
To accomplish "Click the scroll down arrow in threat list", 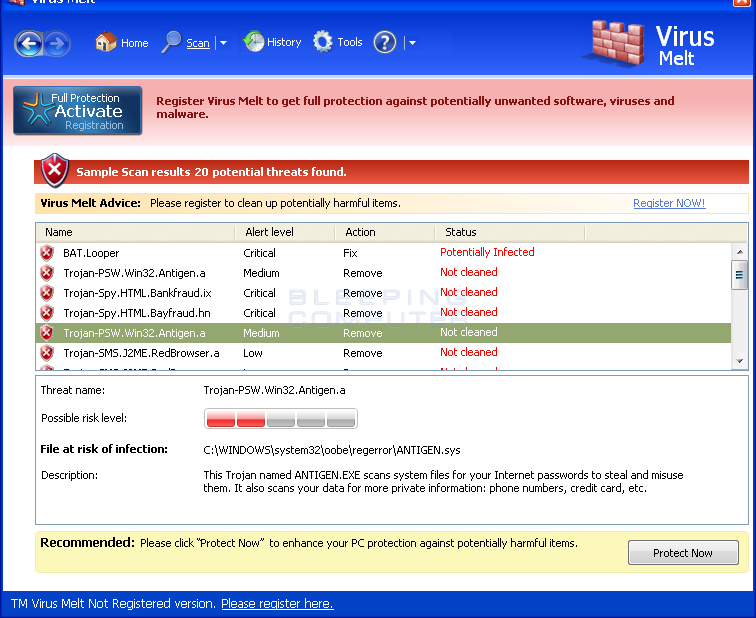I will (x=740, y=360).
